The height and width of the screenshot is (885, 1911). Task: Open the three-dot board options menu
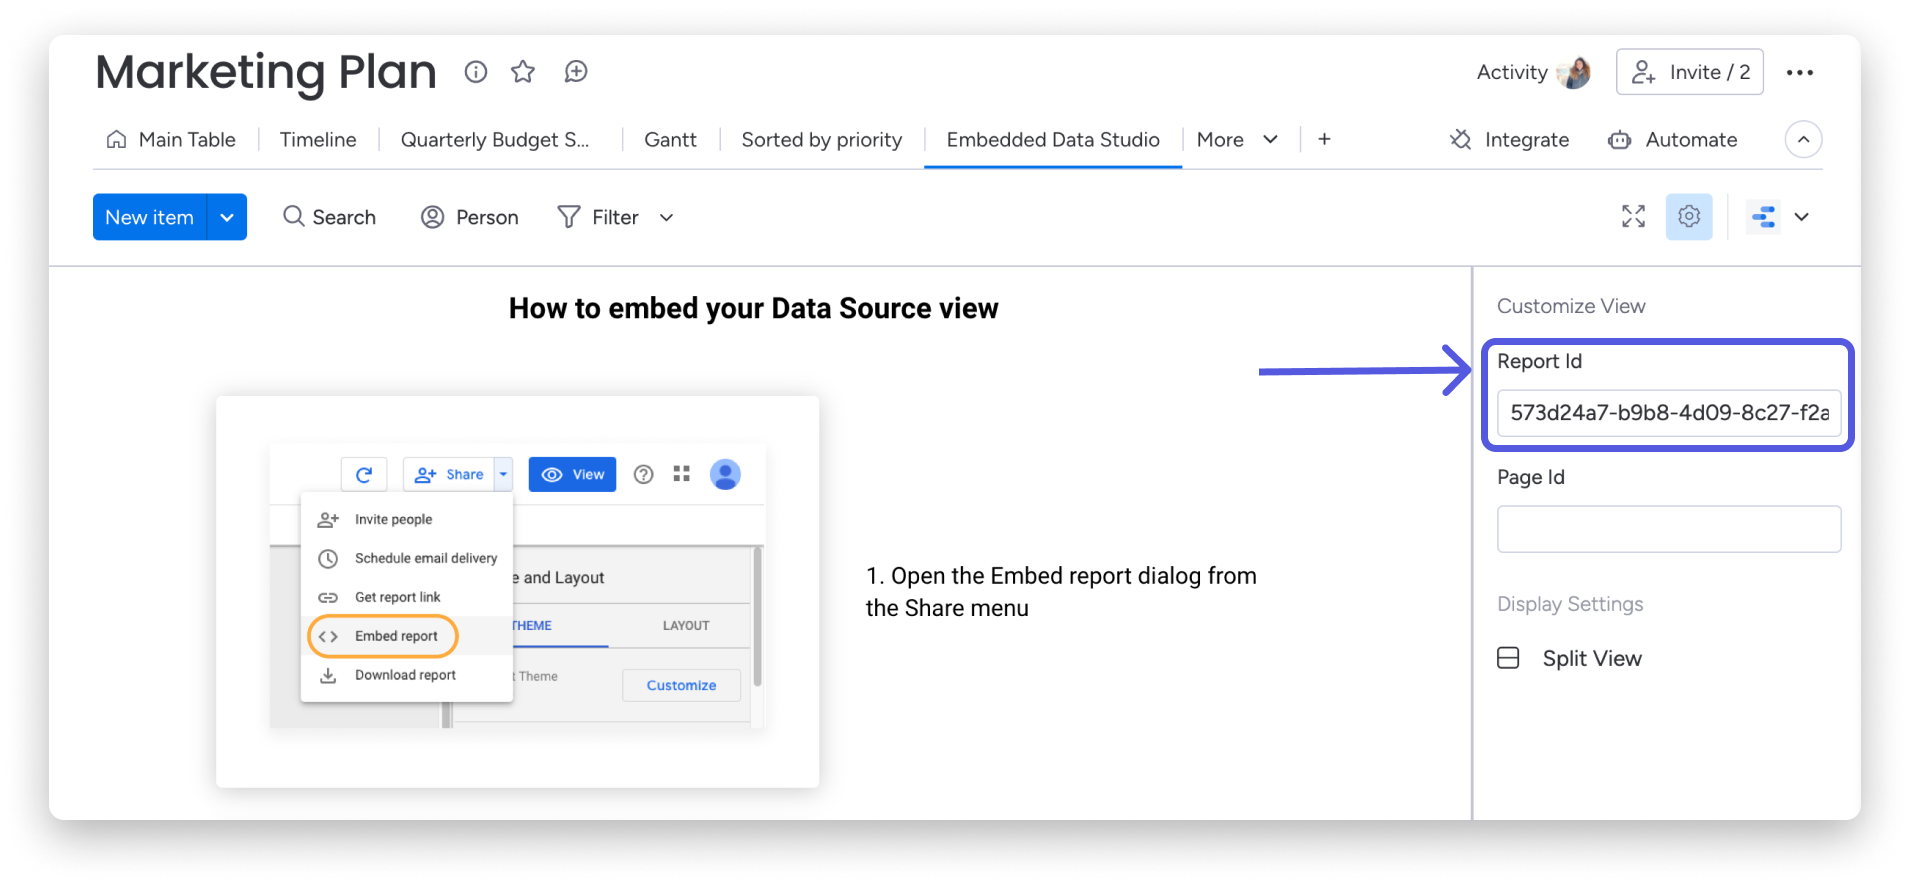tap(1800, 72)
